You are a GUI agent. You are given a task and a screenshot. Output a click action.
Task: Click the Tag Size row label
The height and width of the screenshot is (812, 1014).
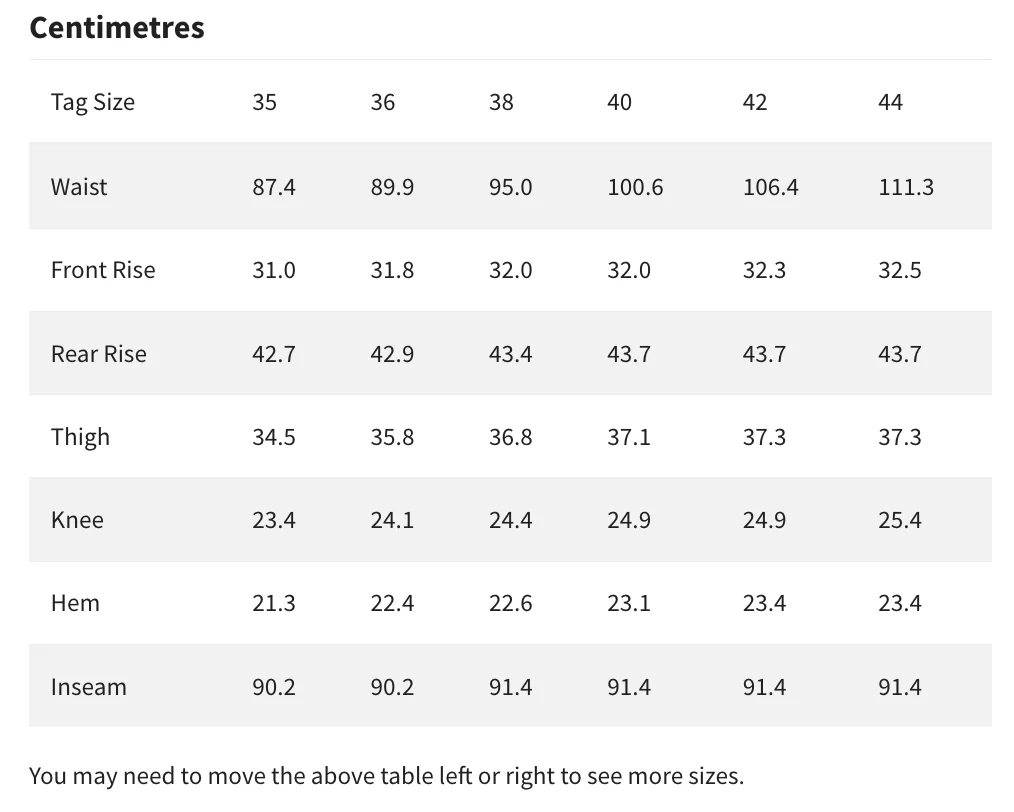[x=93, y=102]
